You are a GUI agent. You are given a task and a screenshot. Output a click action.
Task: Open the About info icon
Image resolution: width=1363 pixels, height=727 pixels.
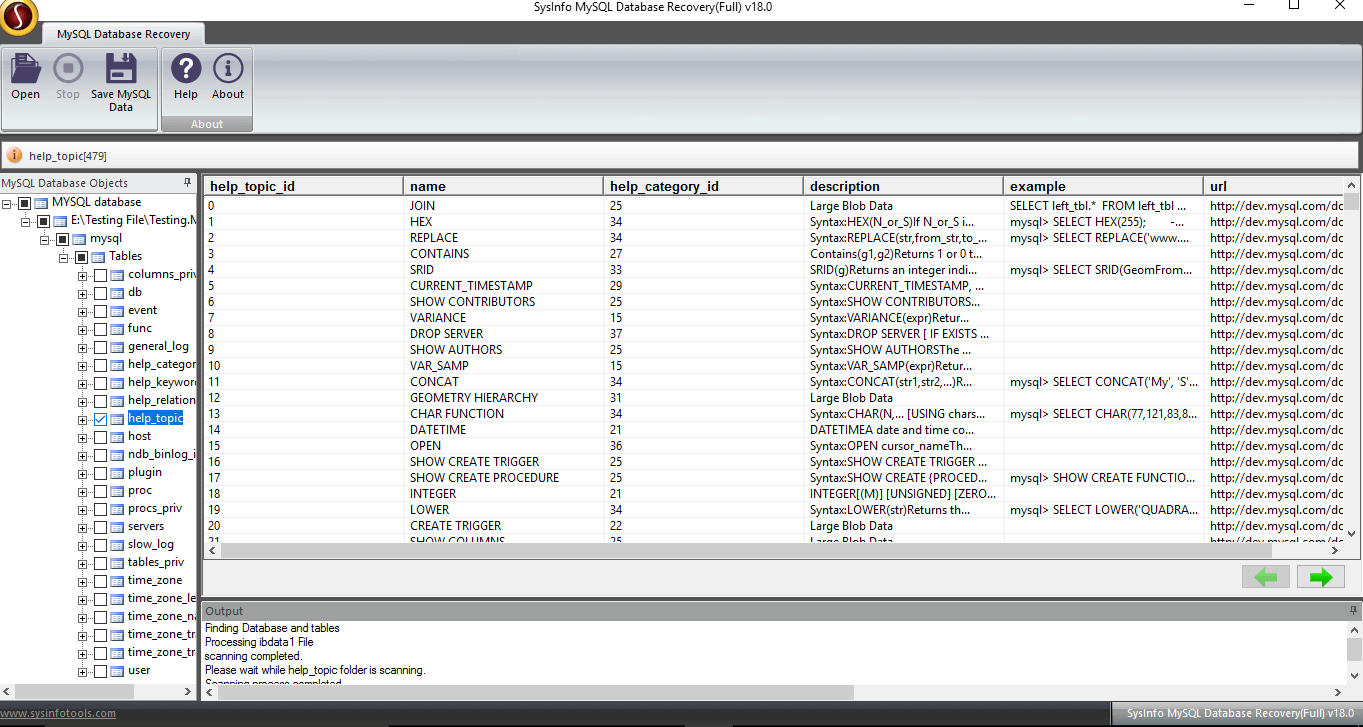[228, 70]
